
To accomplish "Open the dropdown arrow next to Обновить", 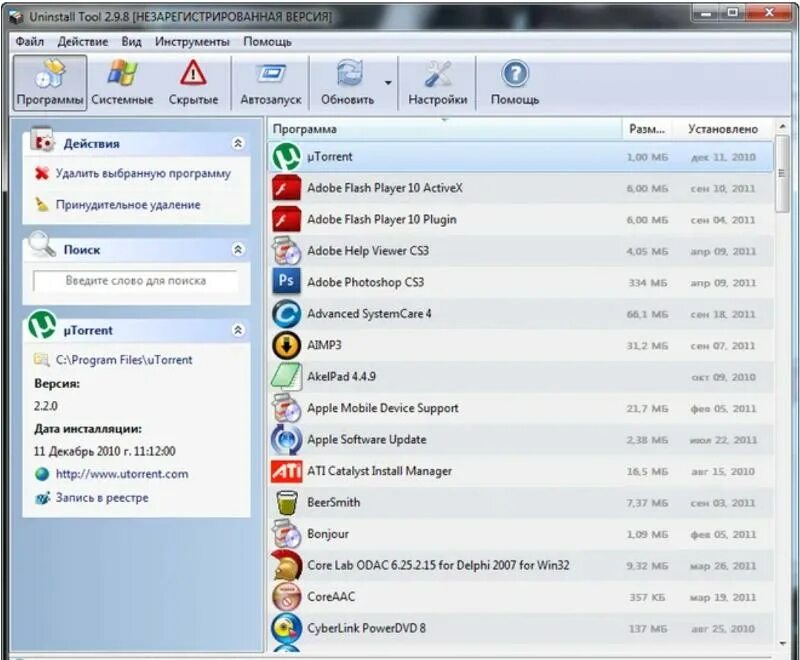I will (x=388, y=83).
